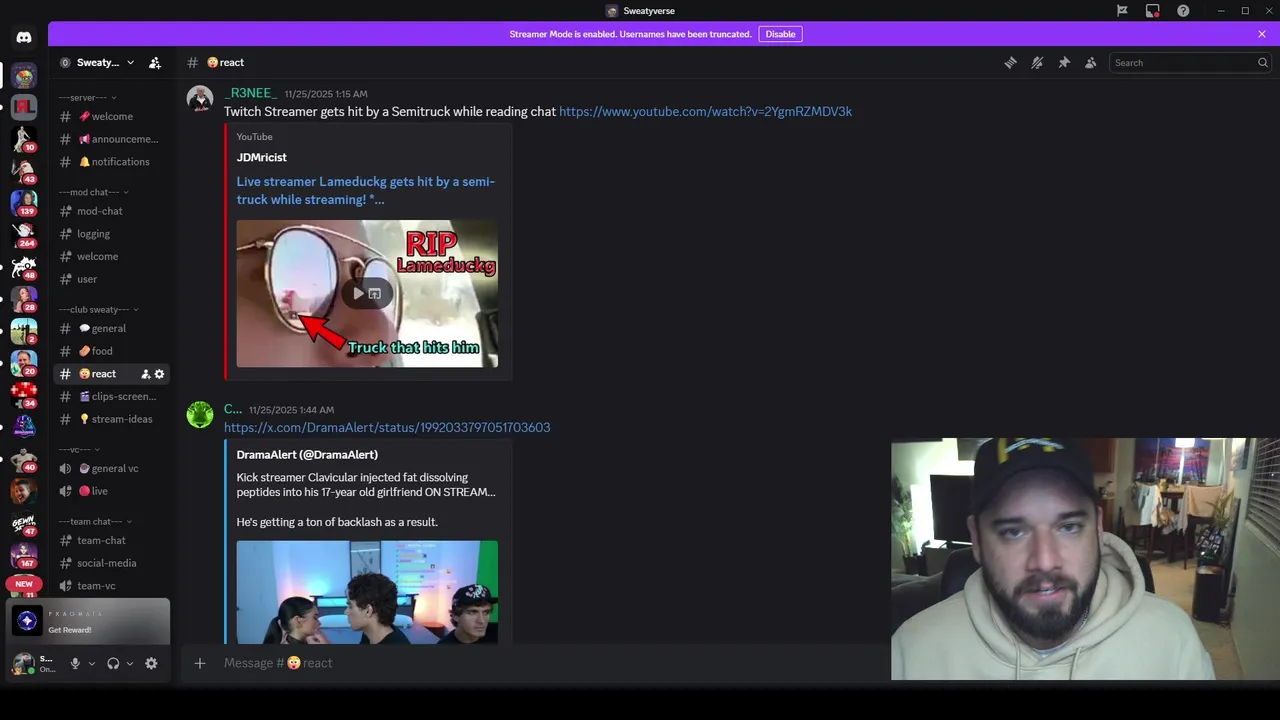Open Live streamer Lameduckg embed title link

pos(366,190)
